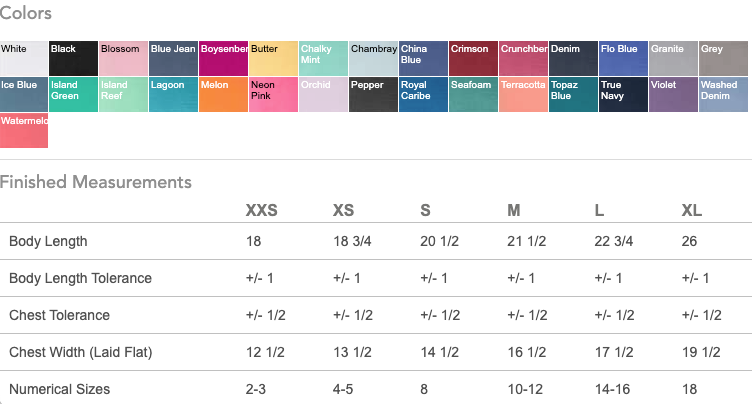Pick the Blossom pink swatch
Screen dimensions: 752x404
point(124,58)
